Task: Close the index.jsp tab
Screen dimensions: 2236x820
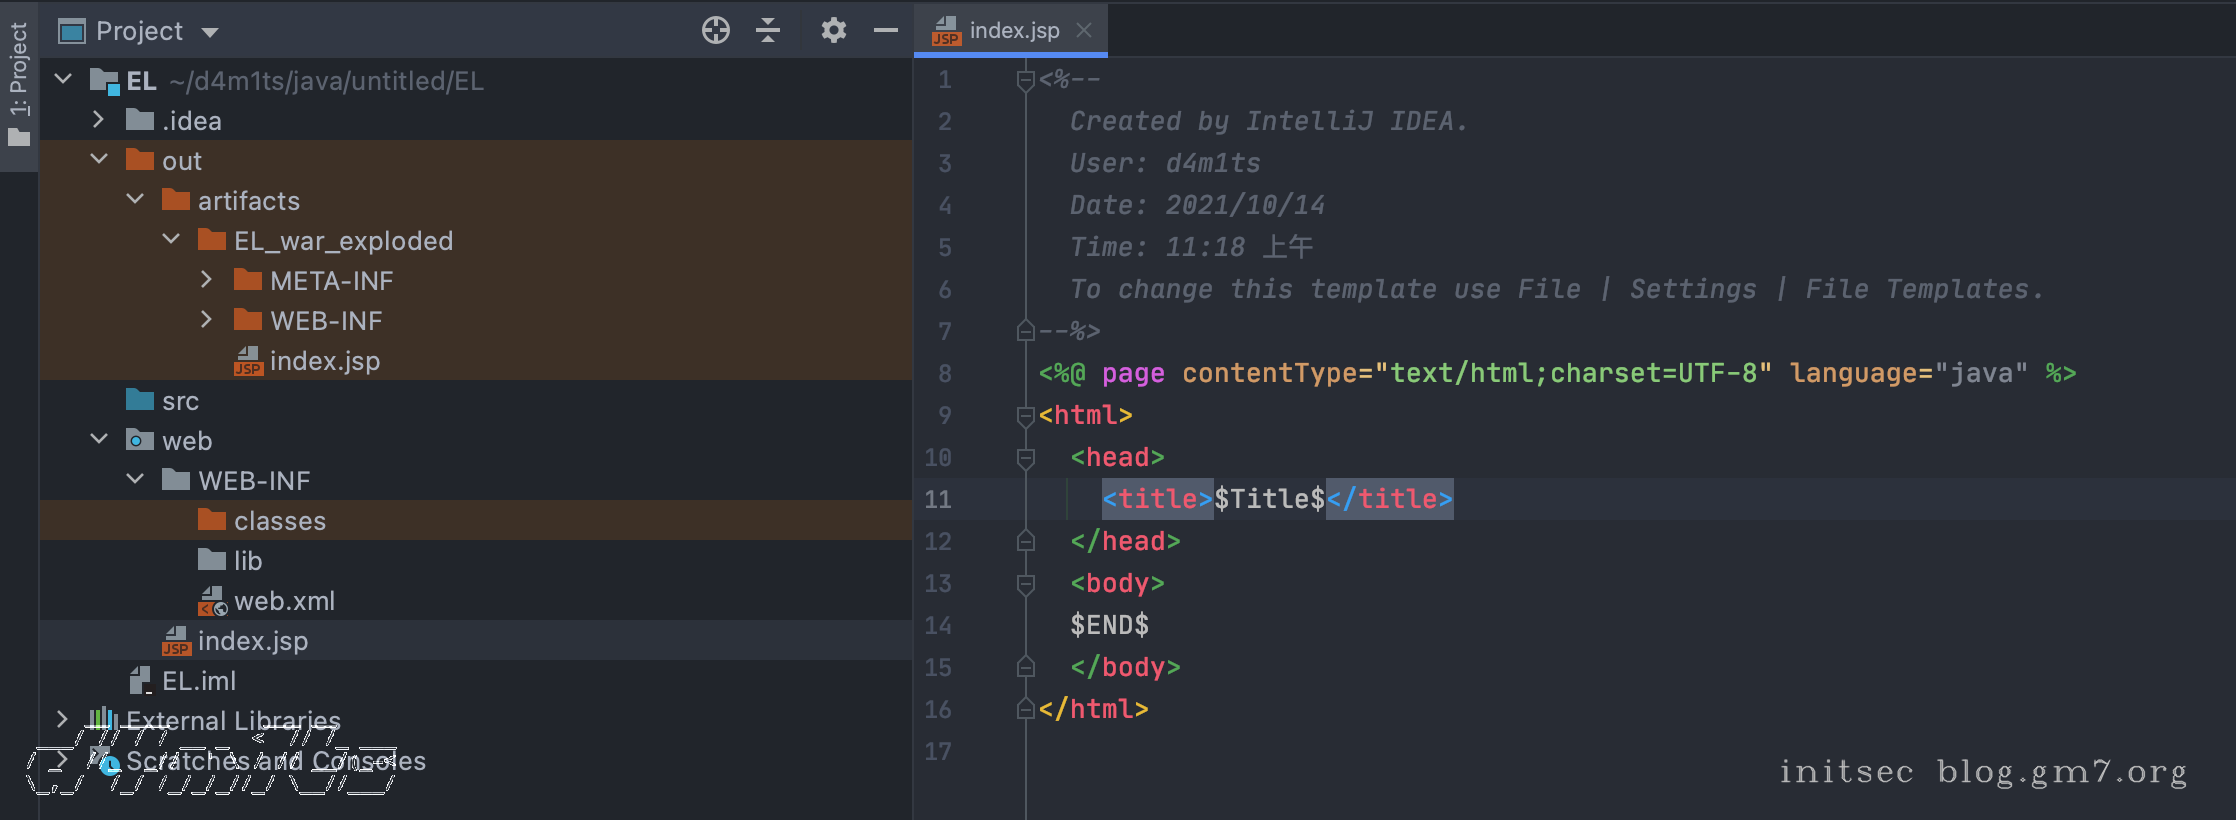Action: [x=1084, y=31]
